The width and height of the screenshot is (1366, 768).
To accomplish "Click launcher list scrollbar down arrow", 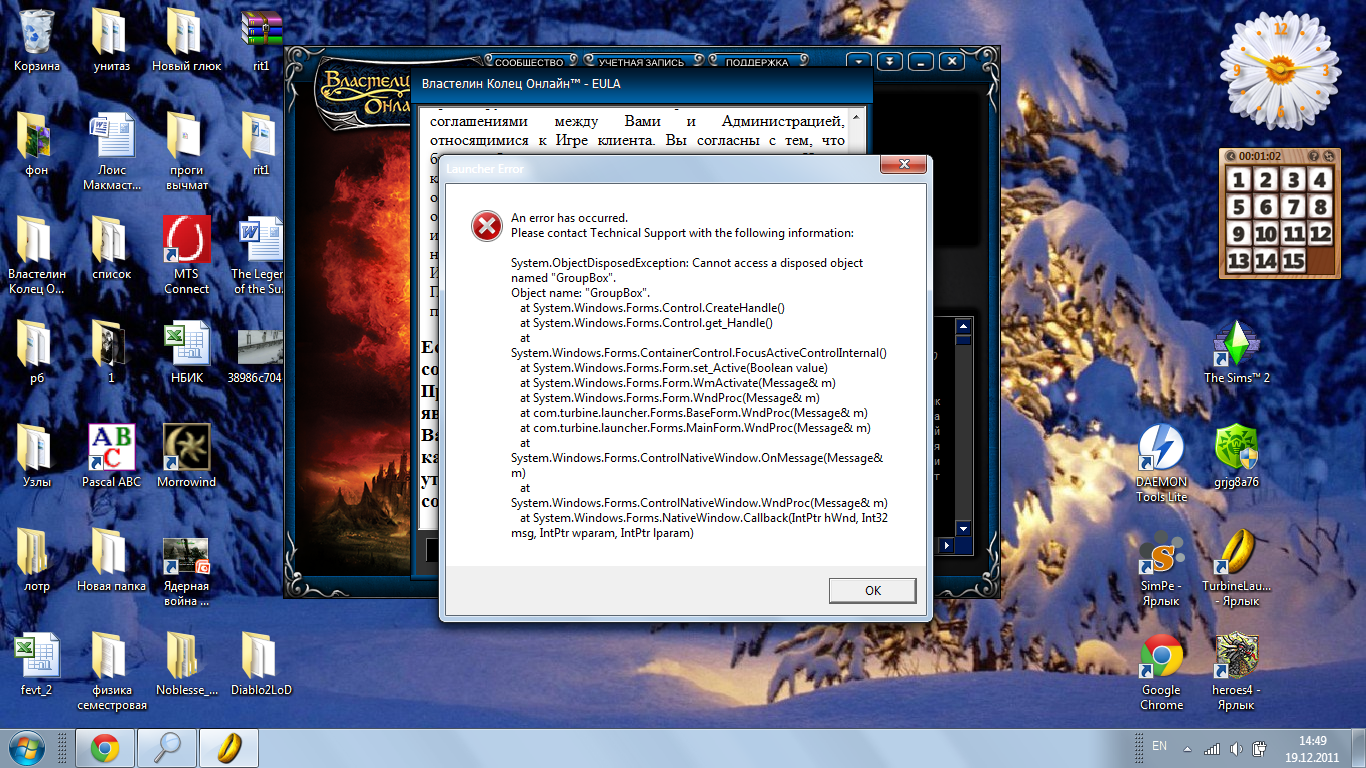I will tap(963, 528).
